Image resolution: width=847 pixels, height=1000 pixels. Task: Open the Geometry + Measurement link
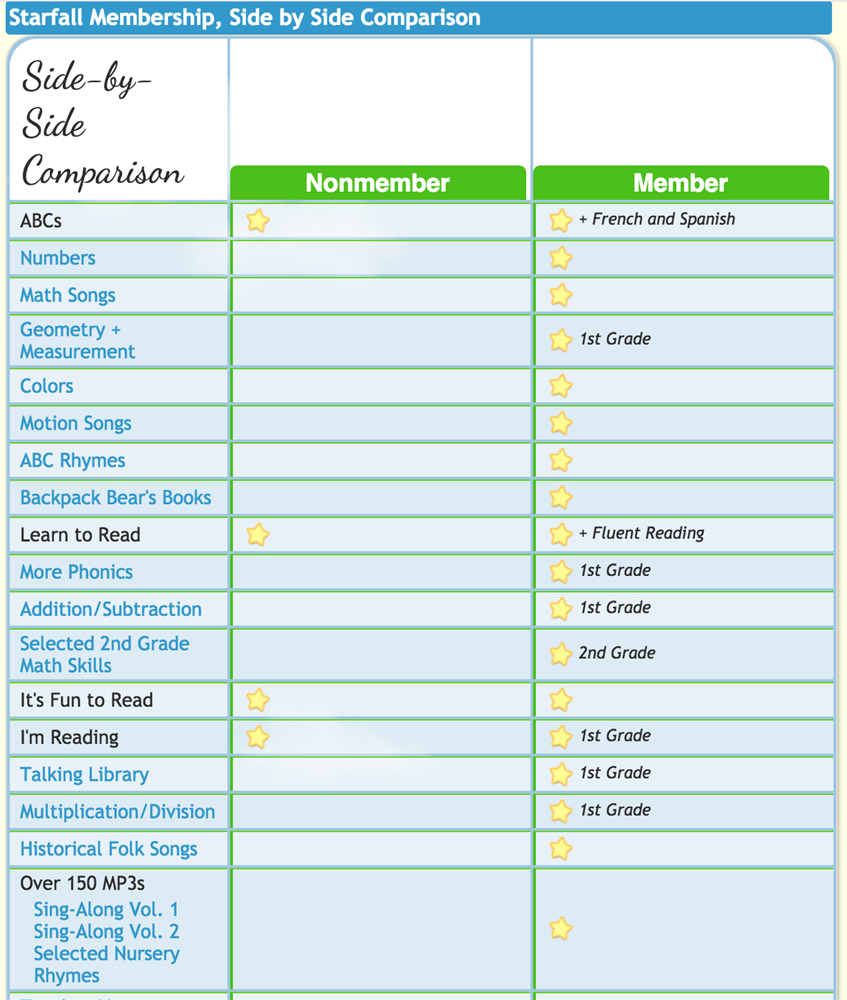[x=77, y=341]
